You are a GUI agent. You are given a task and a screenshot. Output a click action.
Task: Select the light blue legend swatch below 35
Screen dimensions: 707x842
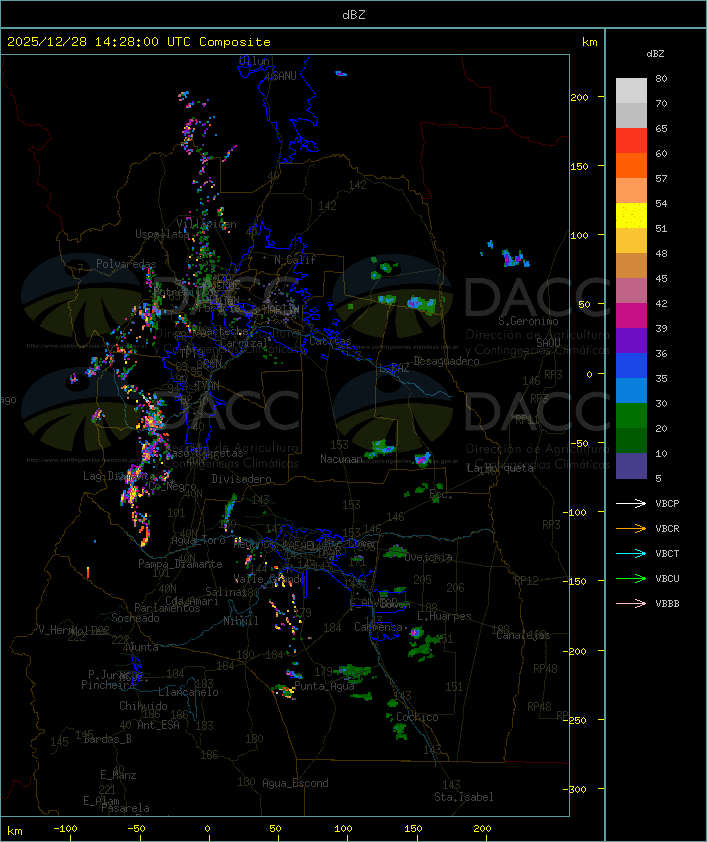click(631, 391)
